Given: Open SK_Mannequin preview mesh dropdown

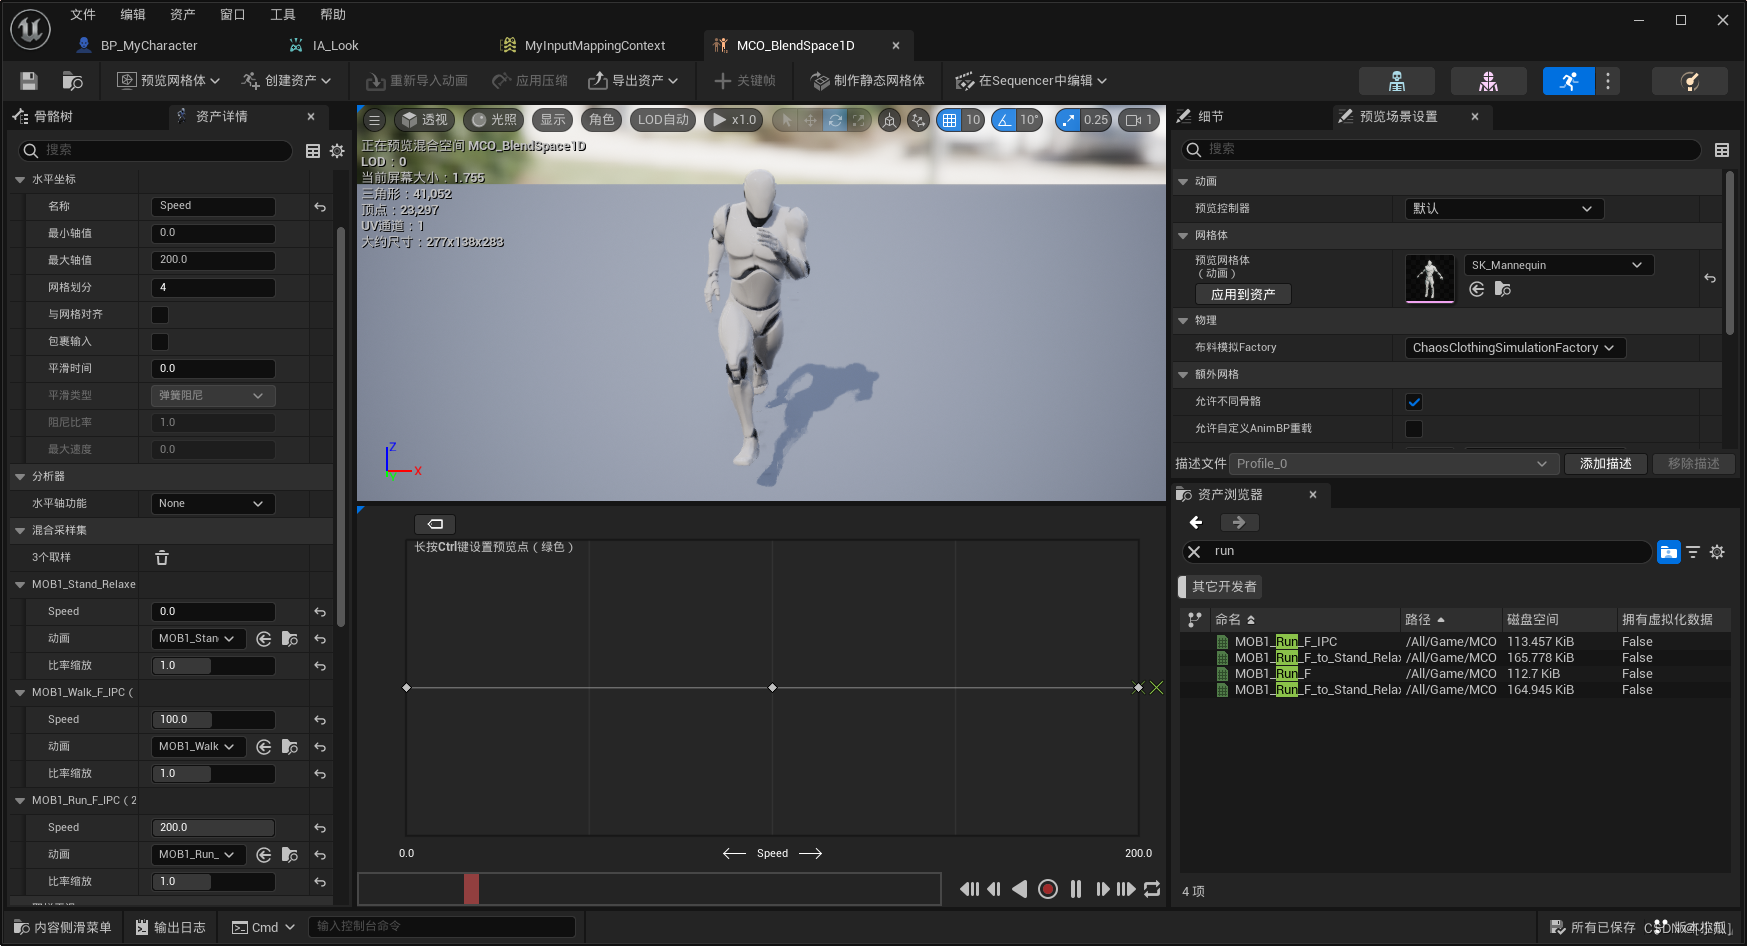Looking at the screenshot, I should (1559, 266).
